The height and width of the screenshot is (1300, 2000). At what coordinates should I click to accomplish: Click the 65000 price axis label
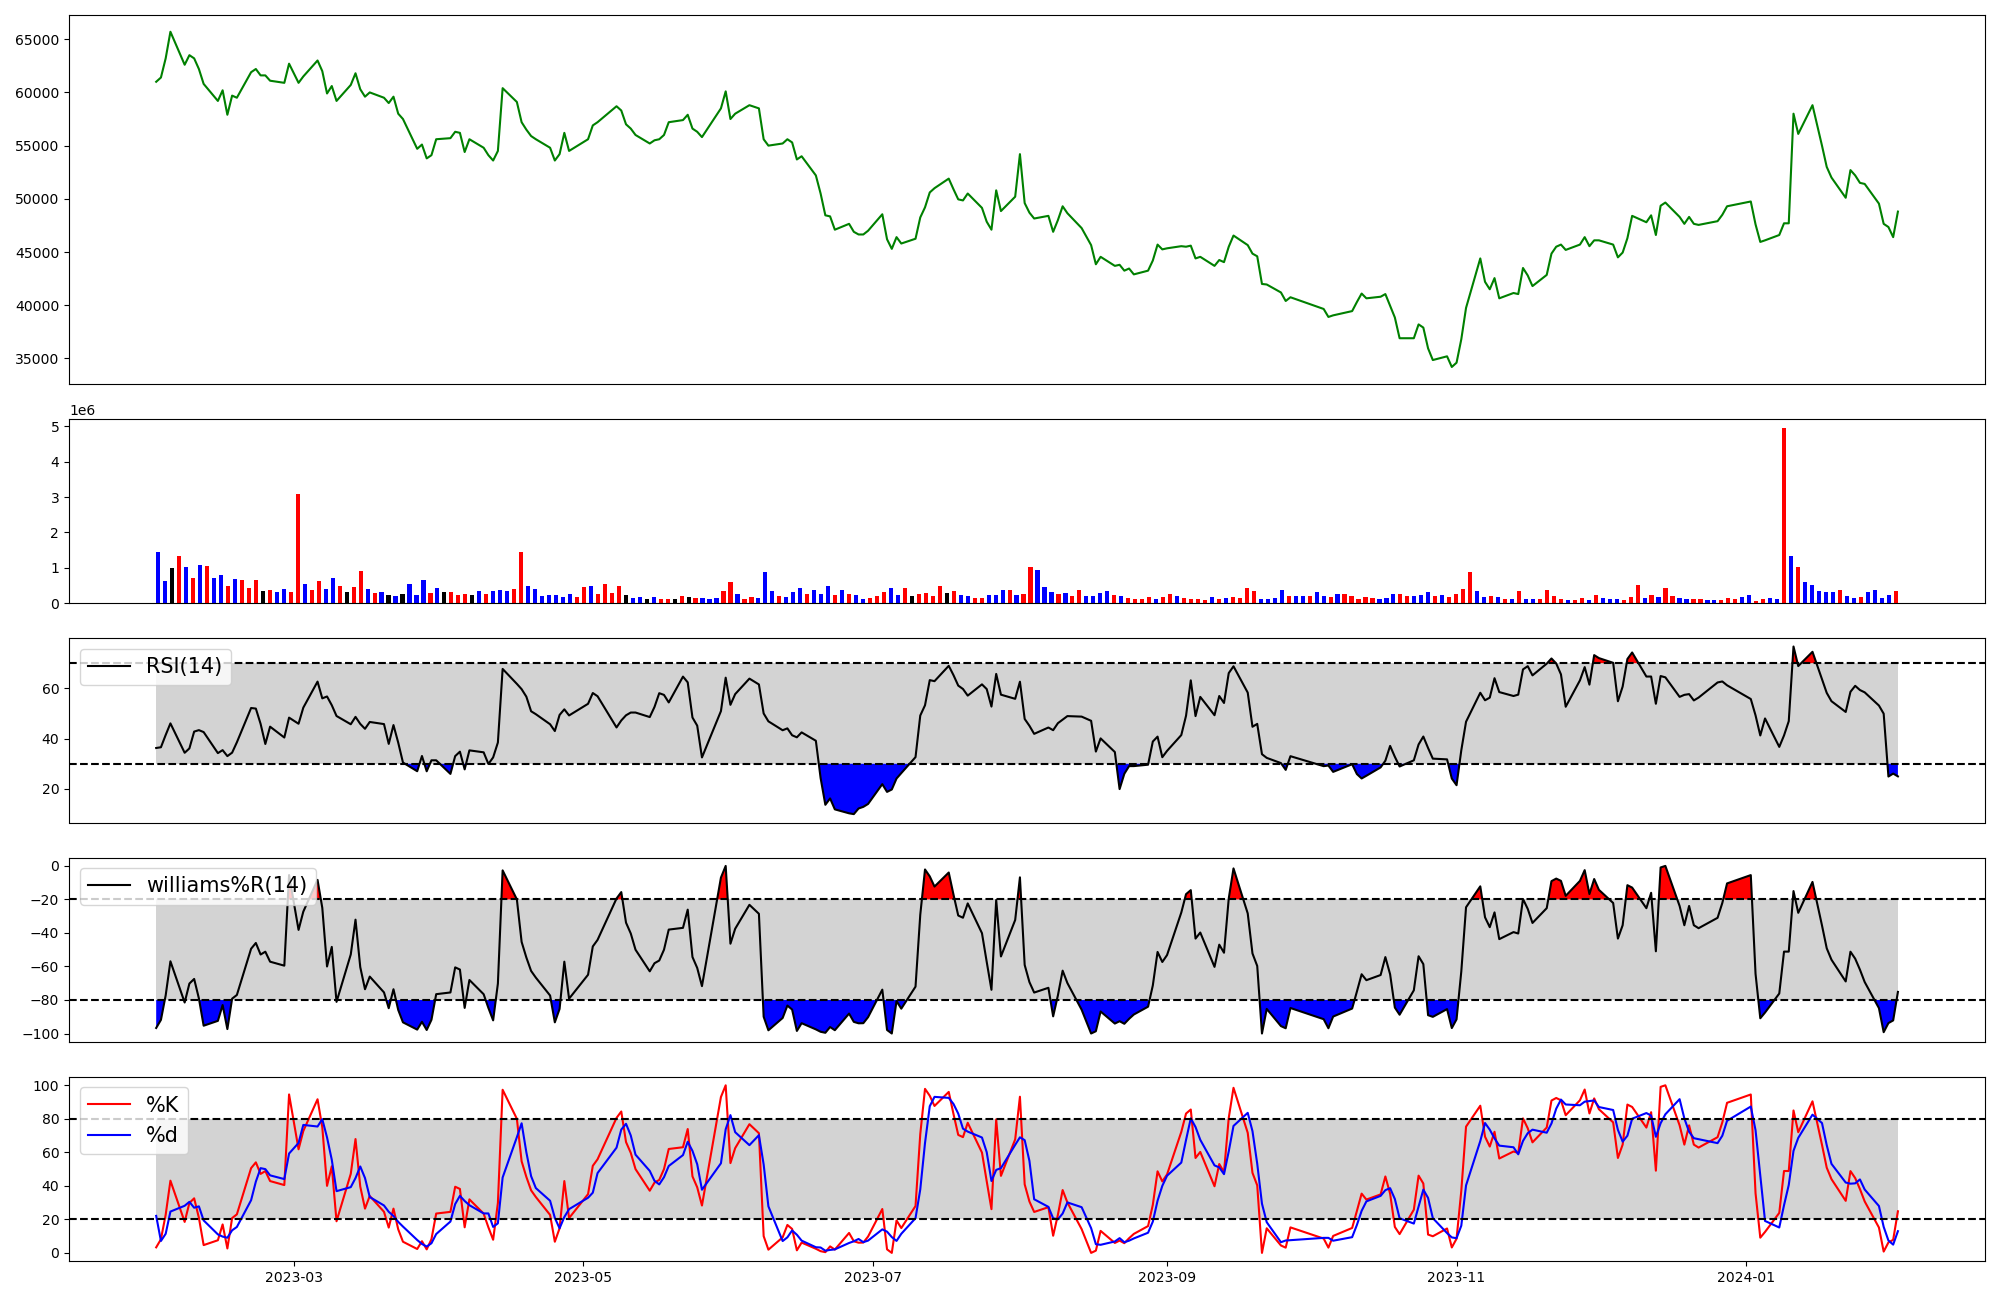click(x=37, y=40)
